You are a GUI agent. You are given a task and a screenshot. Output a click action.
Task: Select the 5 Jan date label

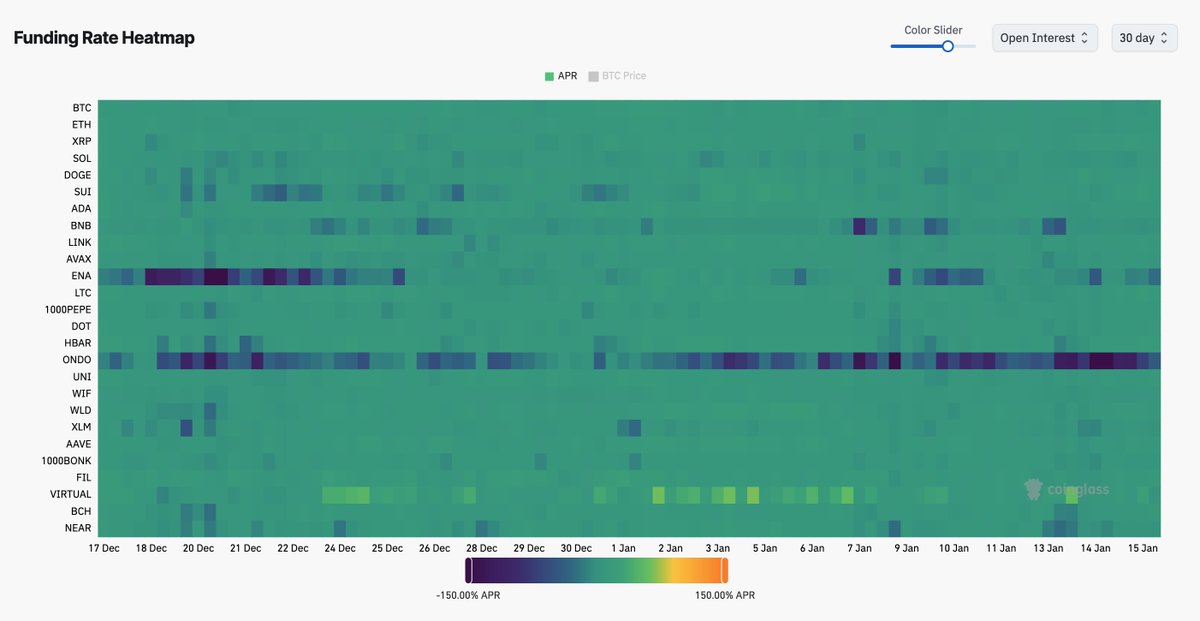pyautogui.click(x=765, y=548)
